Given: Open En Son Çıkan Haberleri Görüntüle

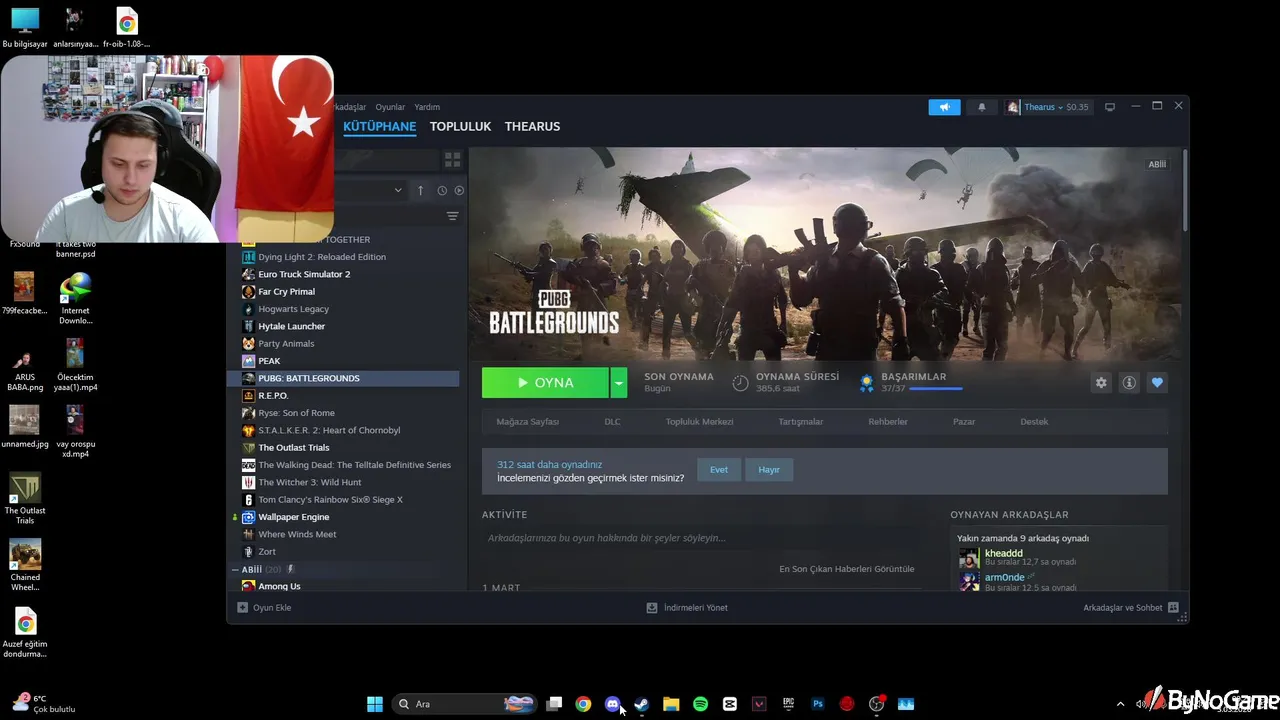Looking at the screenshot, I should coord(846,569).
